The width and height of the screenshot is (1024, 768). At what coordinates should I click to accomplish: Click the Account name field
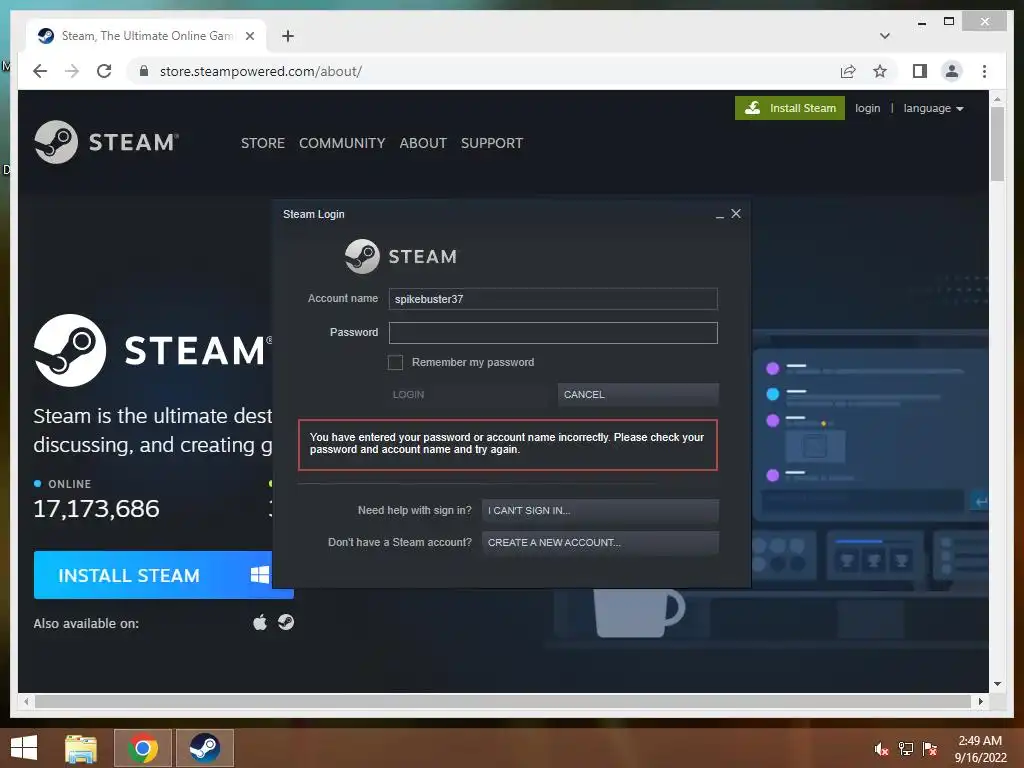pyautogui.click(x=553, y=299)
